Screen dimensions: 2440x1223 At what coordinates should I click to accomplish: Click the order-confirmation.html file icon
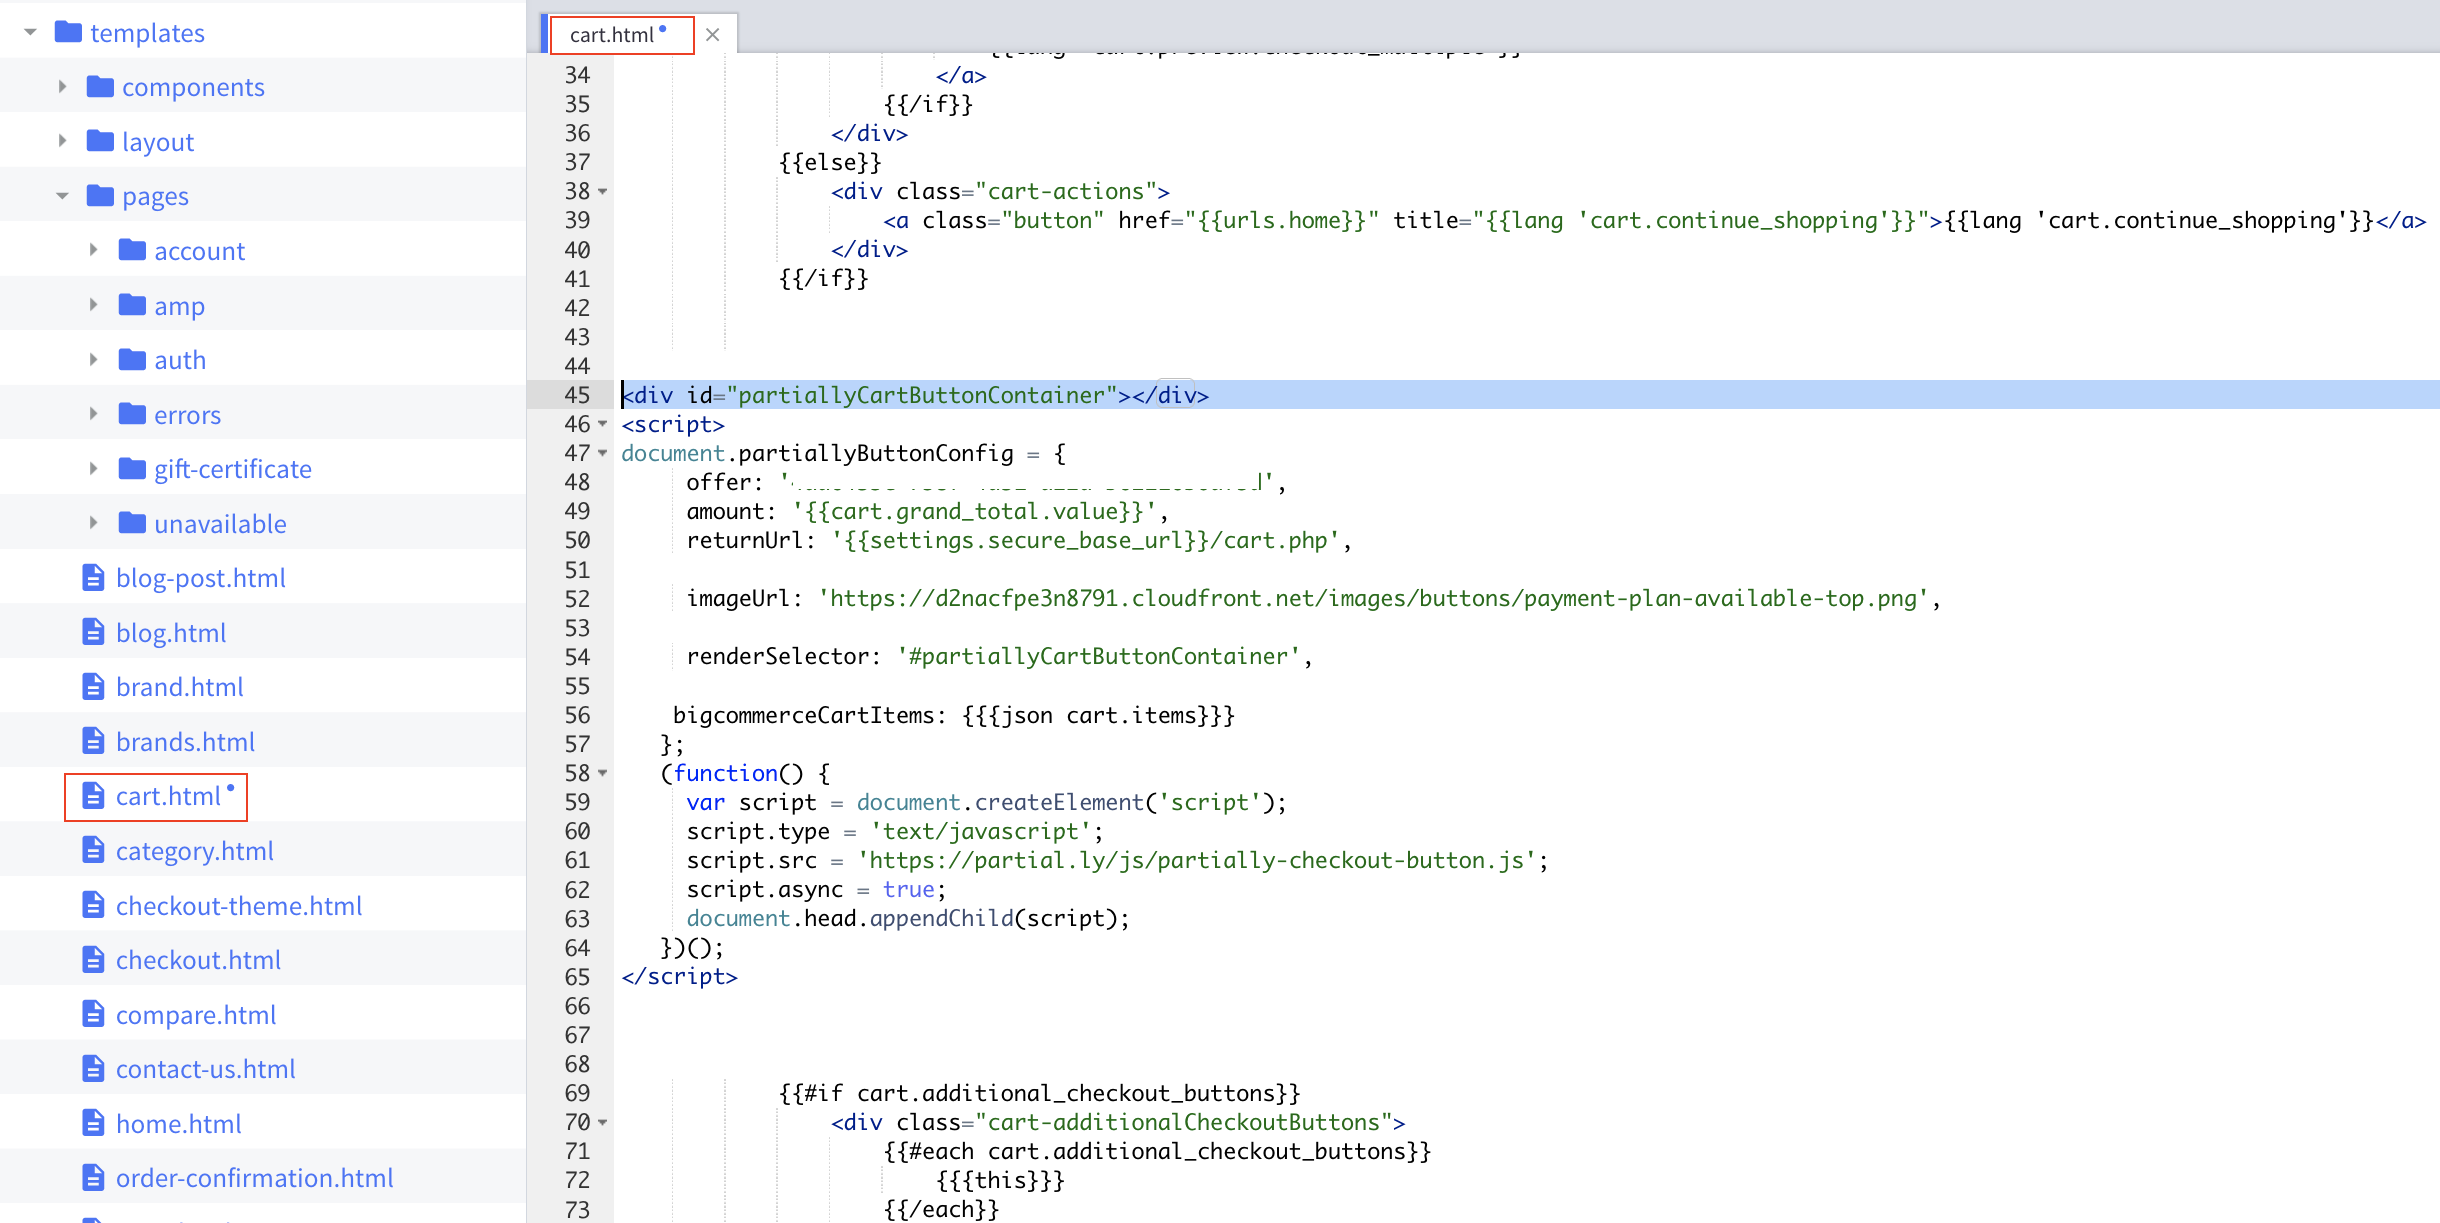point(93,1177)
